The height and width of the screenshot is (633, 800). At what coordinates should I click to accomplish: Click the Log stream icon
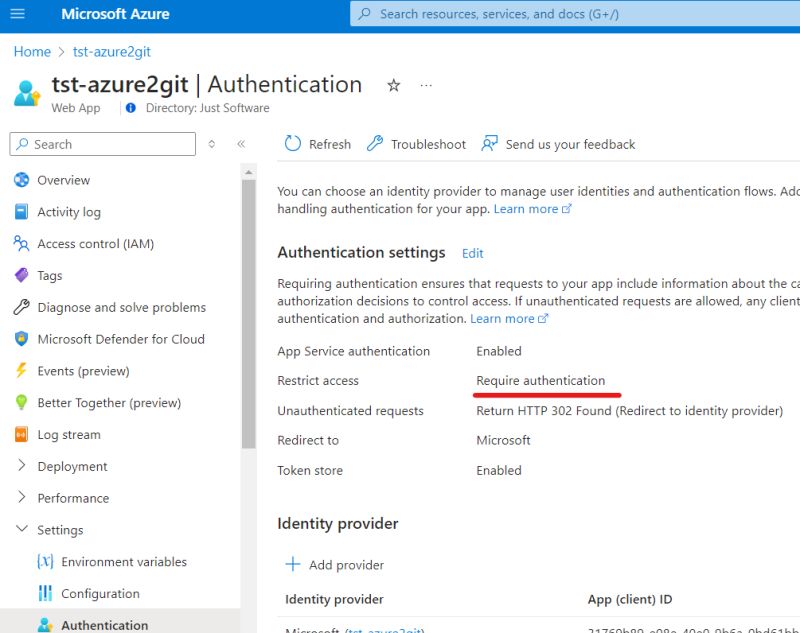pyautogui.click(x=23, y=434)
